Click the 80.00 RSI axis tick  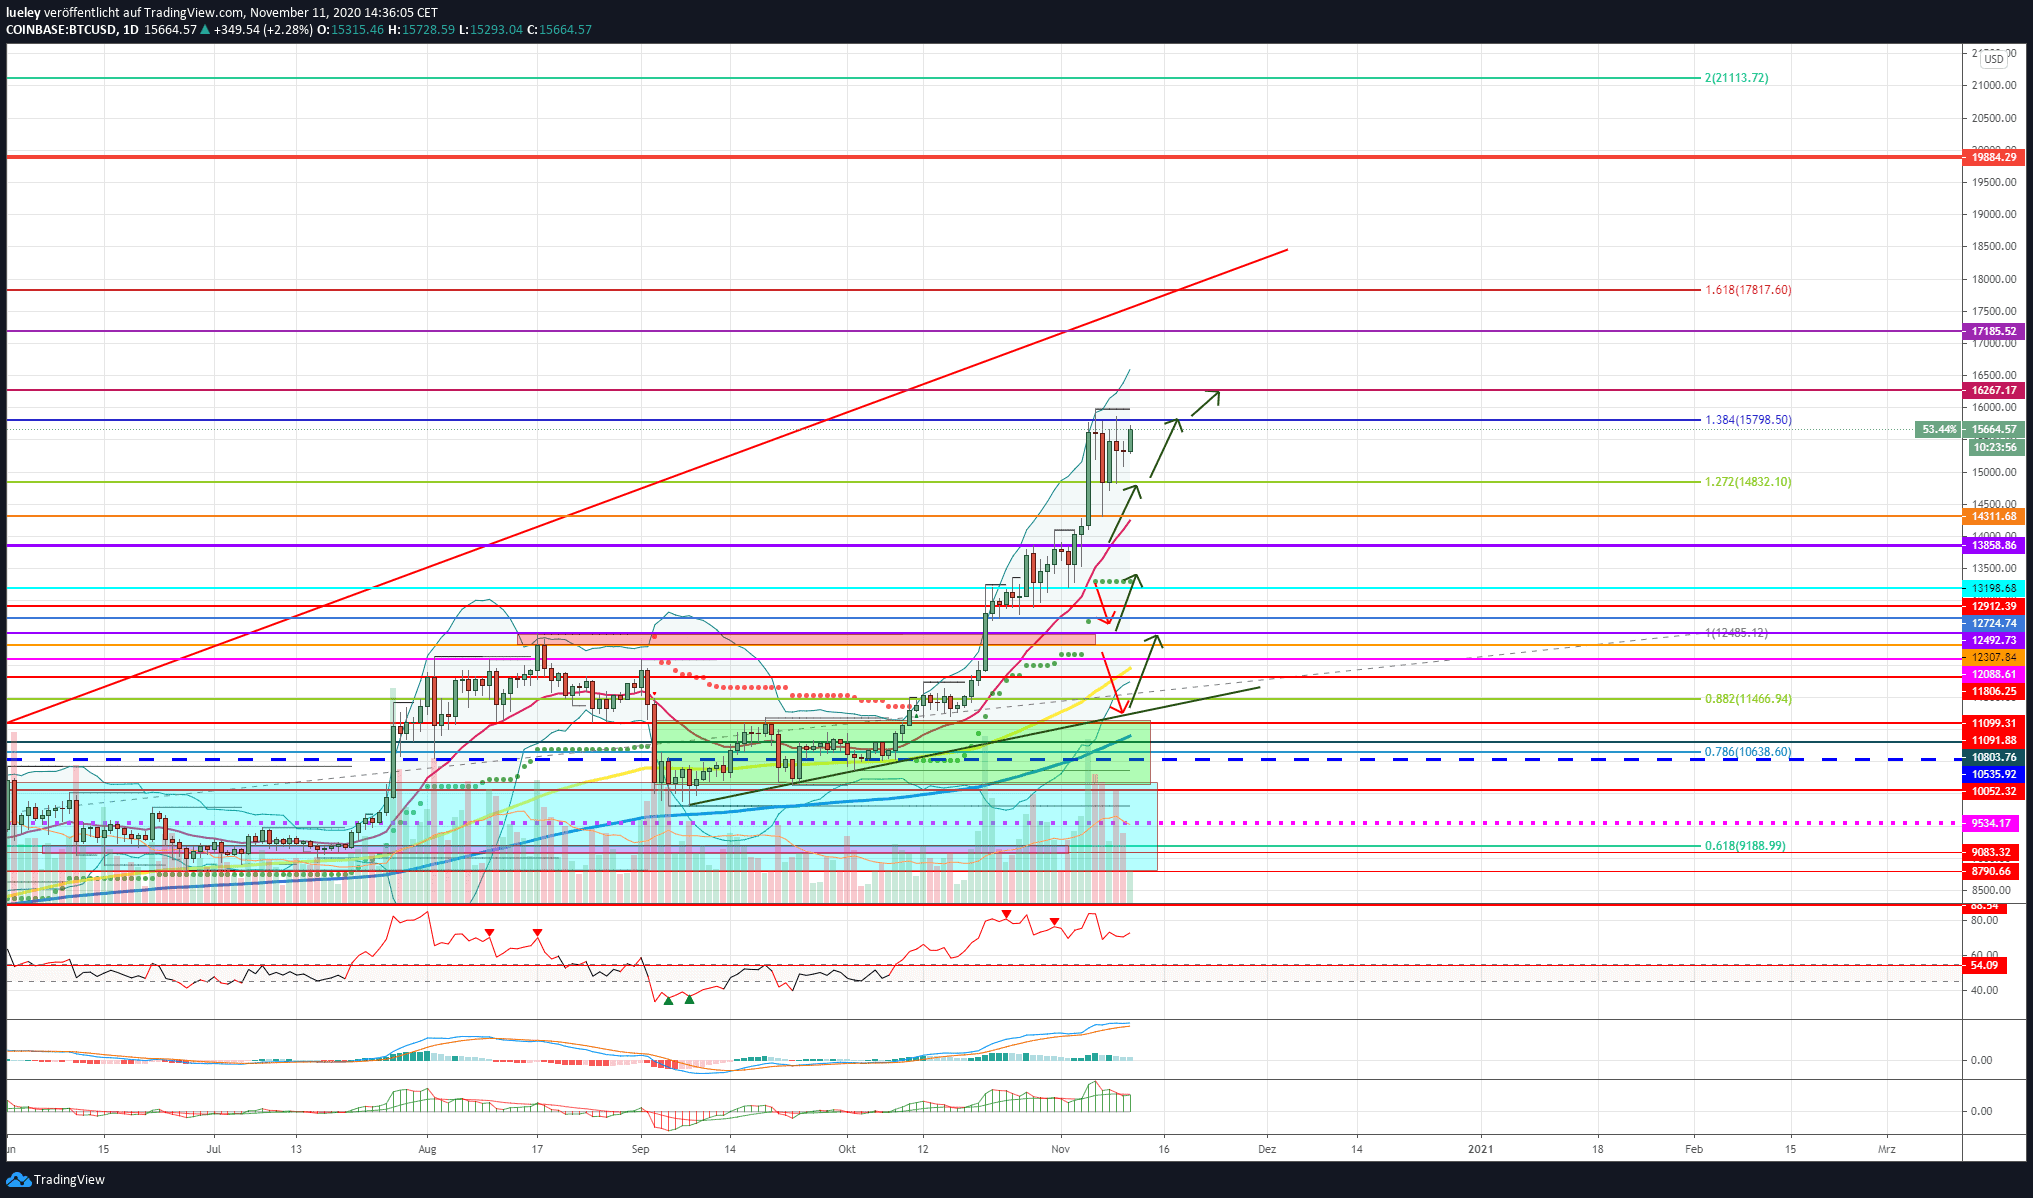coord(1984,920)
